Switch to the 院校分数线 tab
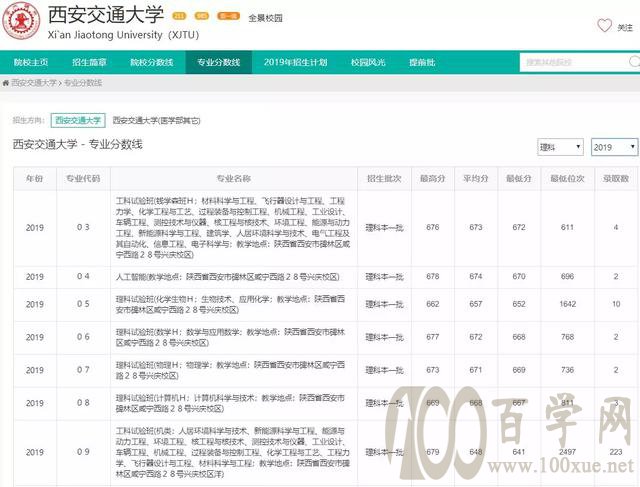The width and height of the screenshot is (640, 487). point(151,62)
